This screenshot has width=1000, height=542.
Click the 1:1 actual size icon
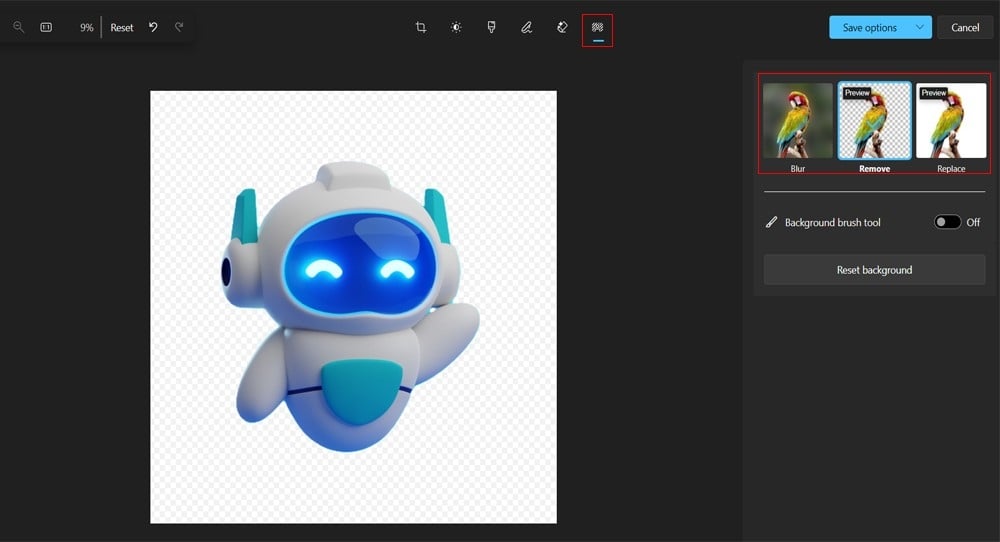tap(46, 28)
